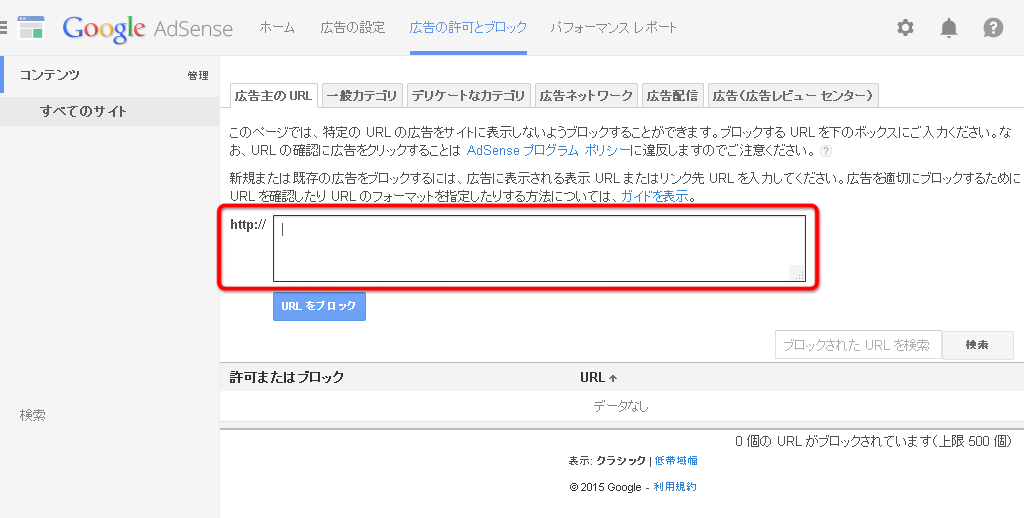Open パフォーマンス レポート menu
Screen dimensions: 1024x518
pos(613,27)
